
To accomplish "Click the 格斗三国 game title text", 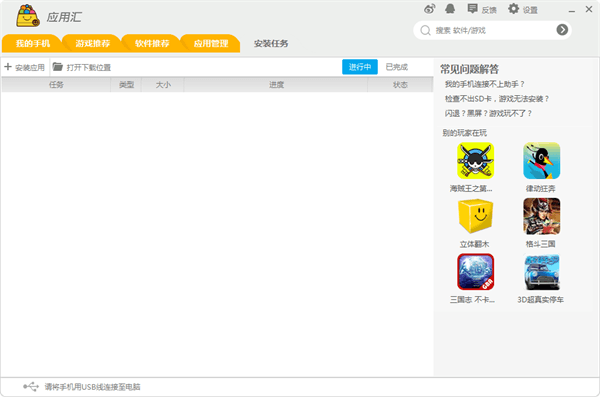I will point(540,244).
